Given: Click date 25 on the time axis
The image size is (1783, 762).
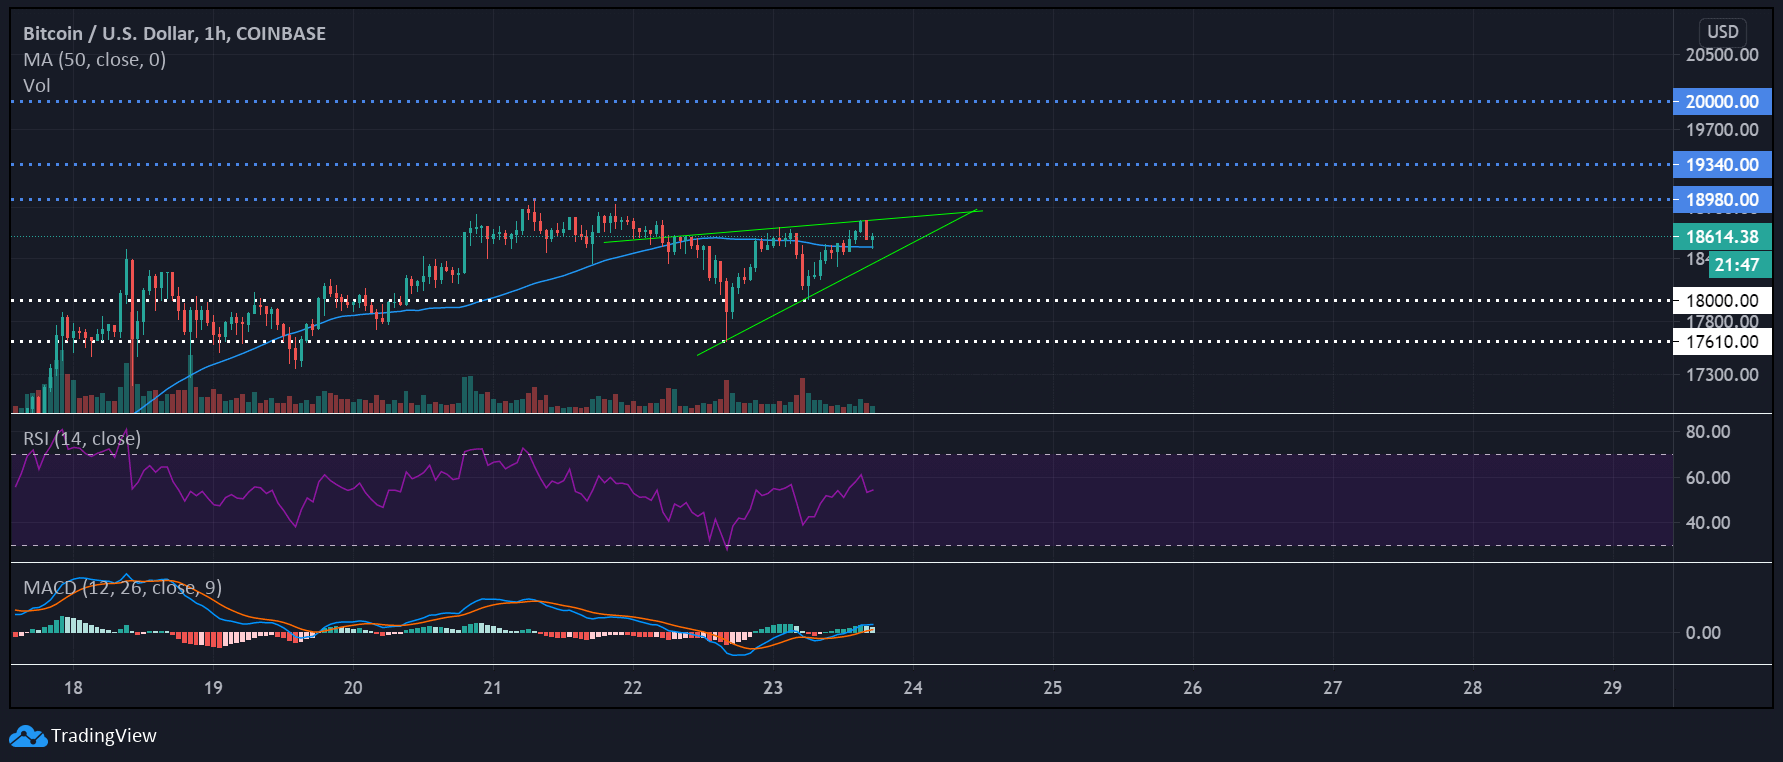Looking at the screenshot, I should coord(1053,688).
